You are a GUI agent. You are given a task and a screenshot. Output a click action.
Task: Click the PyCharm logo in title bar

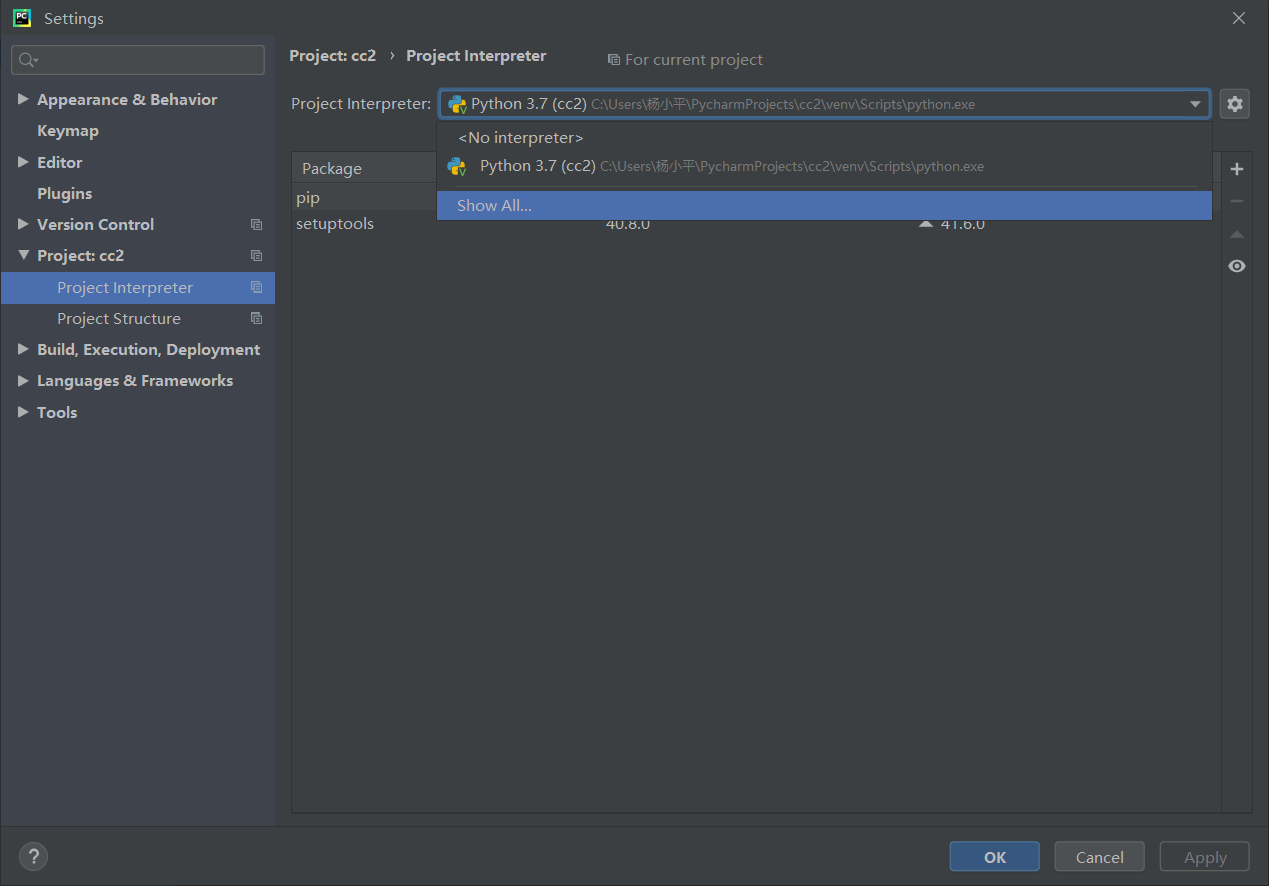[x=21, y=18]
